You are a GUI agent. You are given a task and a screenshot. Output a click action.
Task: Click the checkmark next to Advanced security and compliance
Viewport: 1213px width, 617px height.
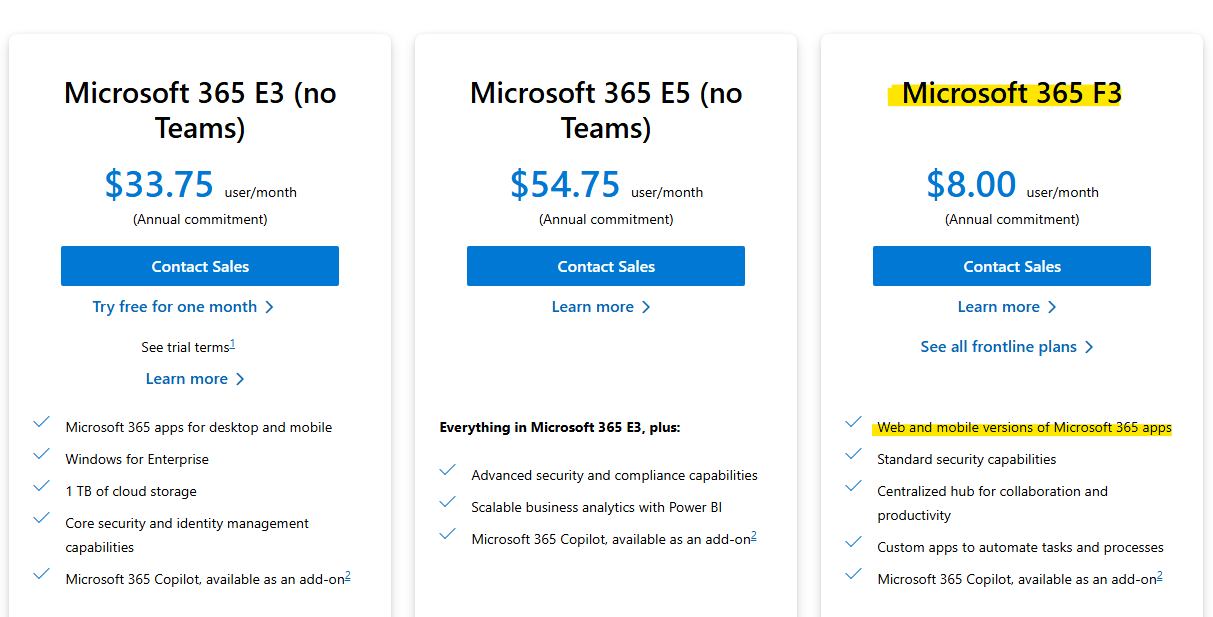point(447,471)
